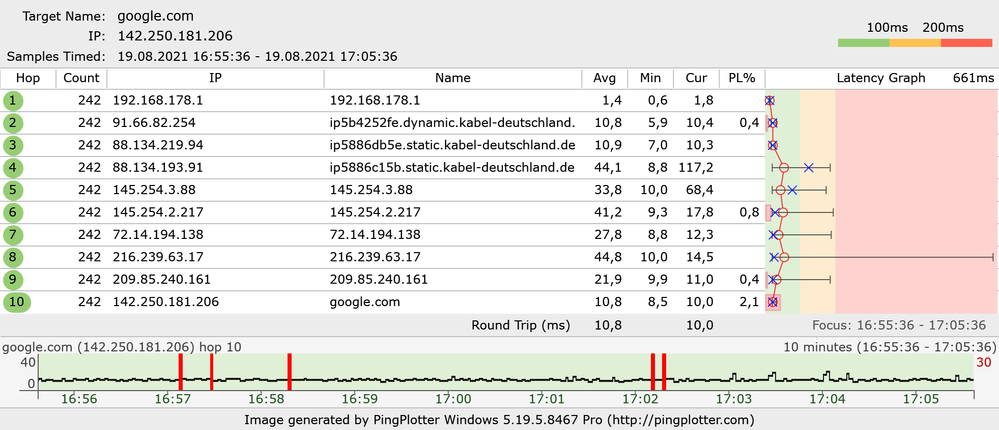
Task: Click the Focus: 16:55:36 - 17:05:36 text
Action: 899,325
